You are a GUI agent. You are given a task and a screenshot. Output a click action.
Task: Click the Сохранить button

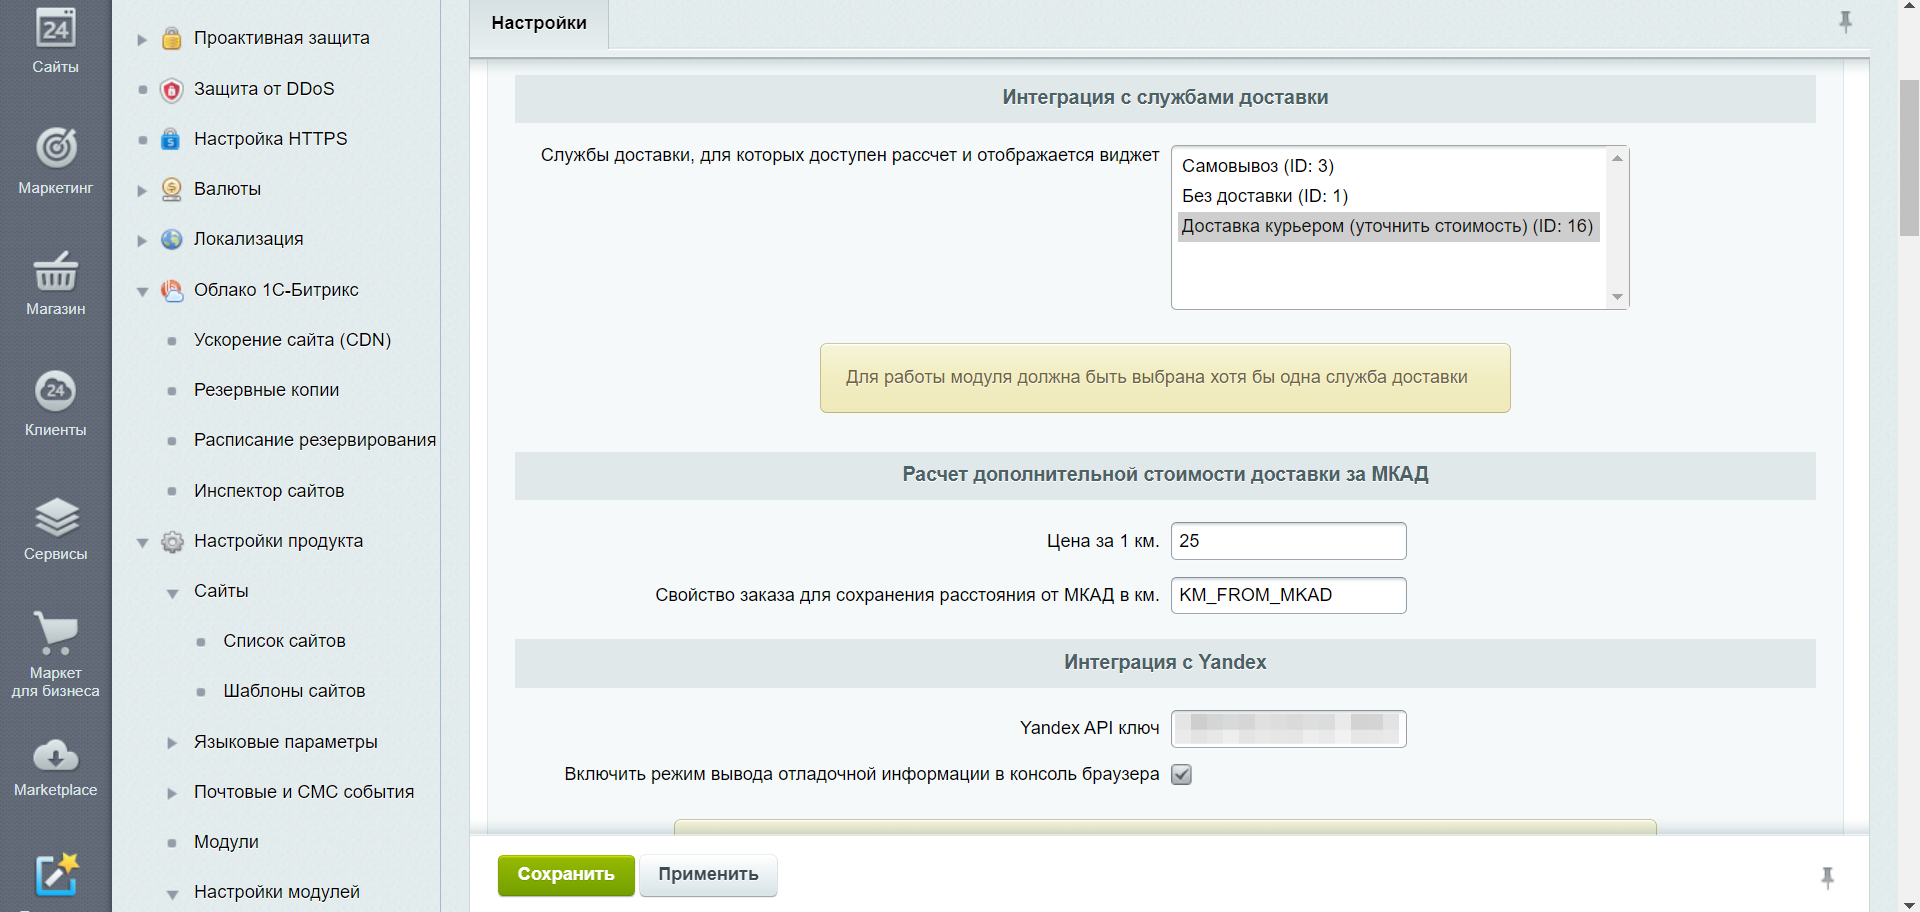pos(566,875)
